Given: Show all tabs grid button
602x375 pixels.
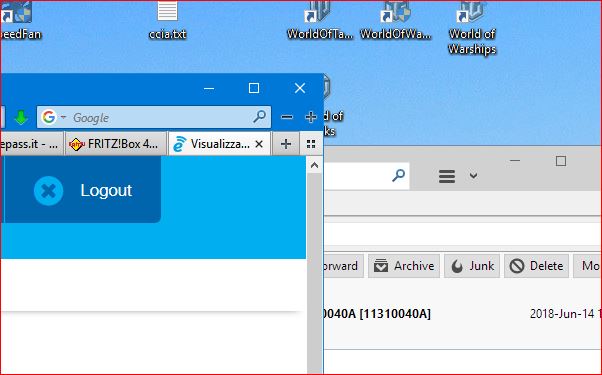Looking at the screenshot, I should pos(311,144).
